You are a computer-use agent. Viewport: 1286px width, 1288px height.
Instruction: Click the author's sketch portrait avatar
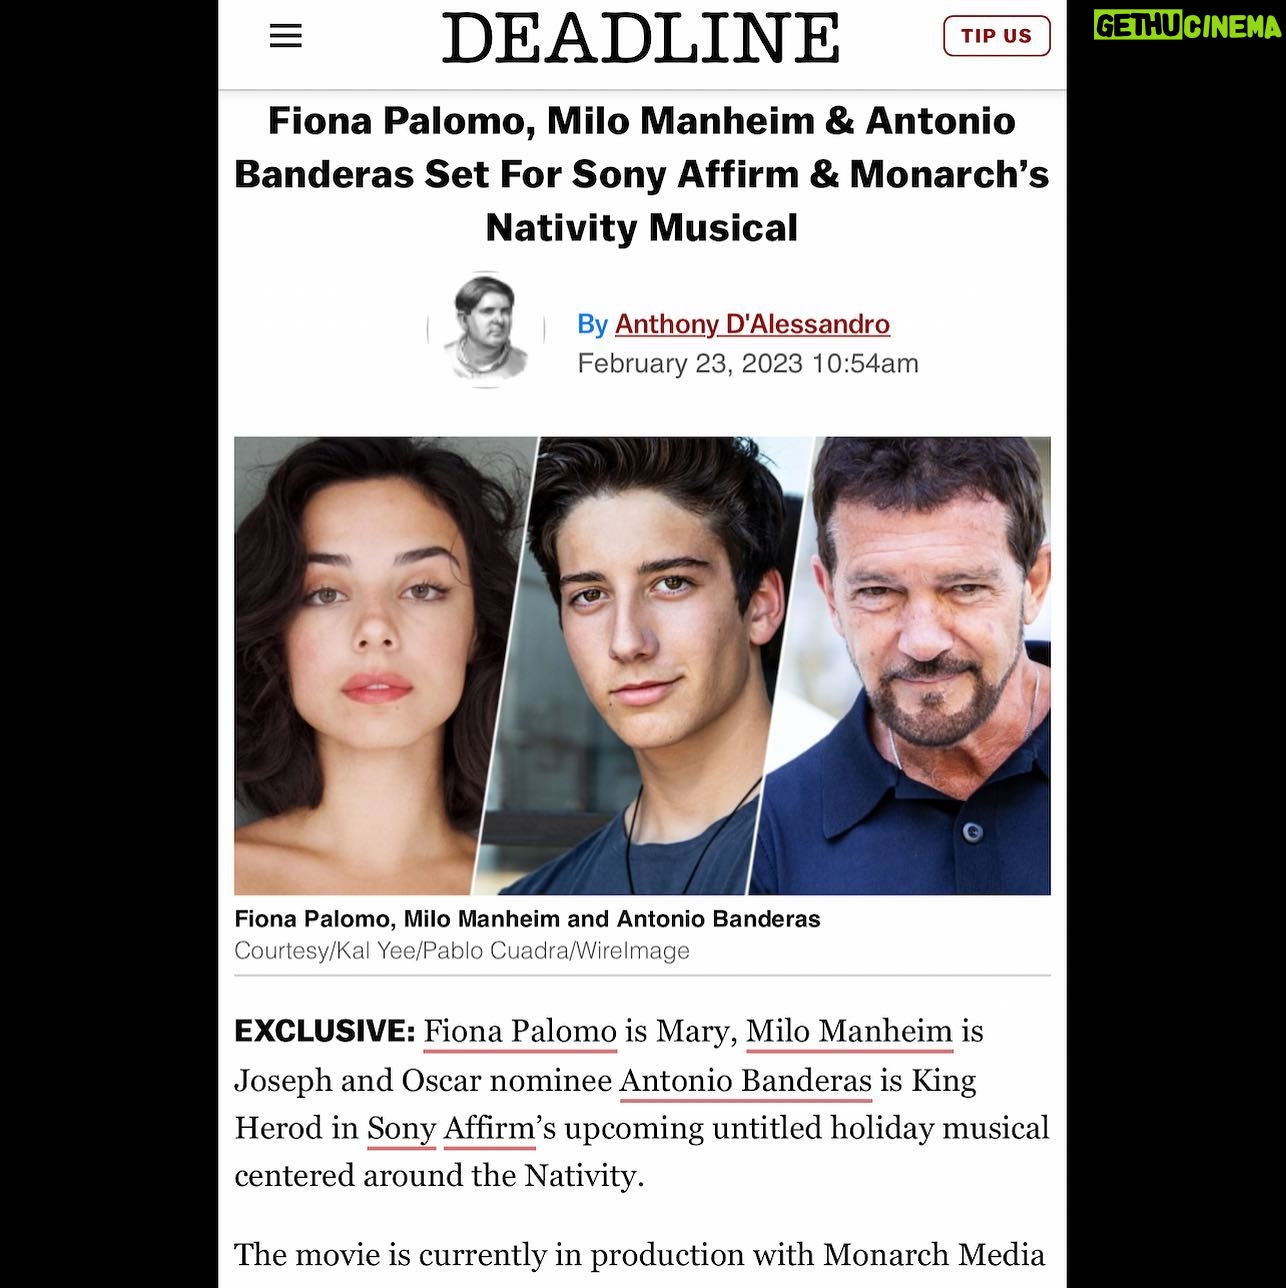486,328
